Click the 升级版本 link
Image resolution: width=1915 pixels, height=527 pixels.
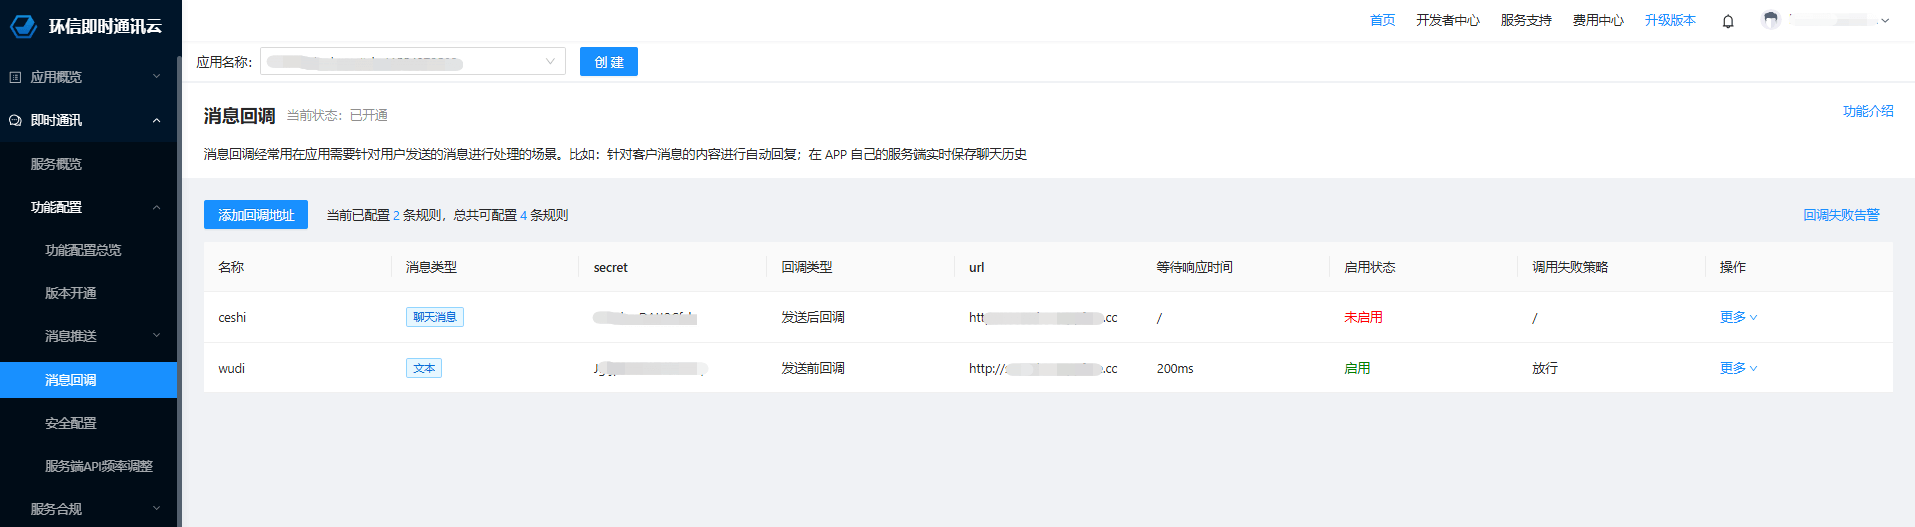[1669, 21]
